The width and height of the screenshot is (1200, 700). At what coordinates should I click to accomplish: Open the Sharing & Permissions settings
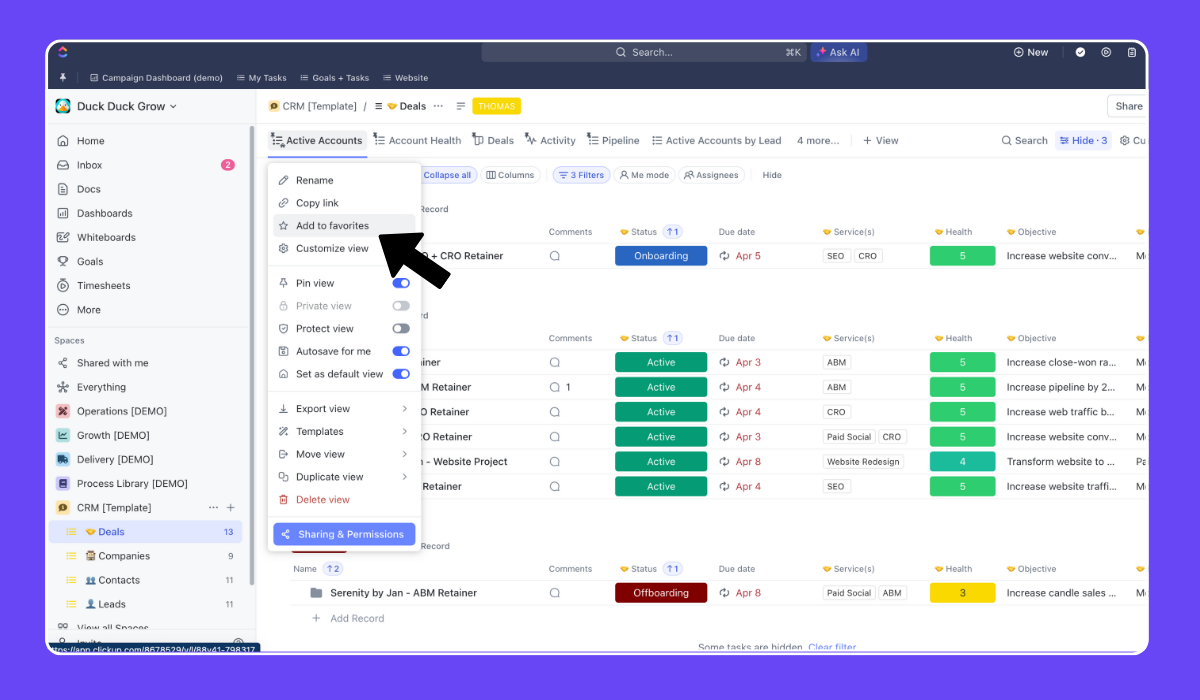point(343,534)
